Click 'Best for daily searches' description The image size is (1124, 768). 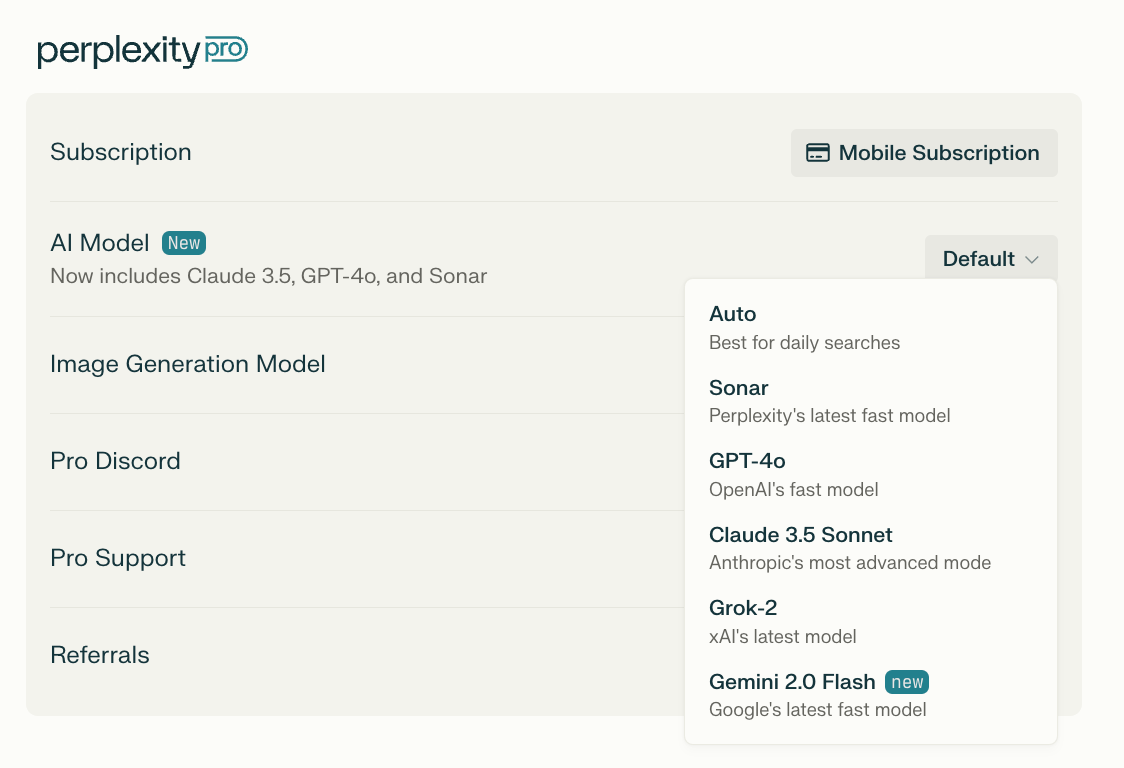pyautogui.click(x=804, y=343)
